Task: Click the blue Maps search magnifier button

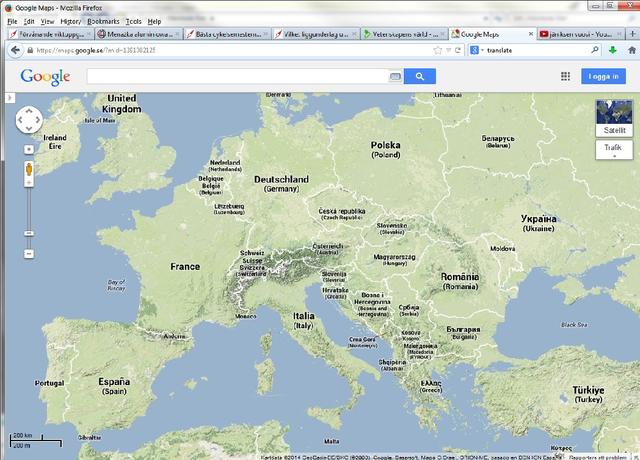Action: pyautogui.click(x=420, y=76)
